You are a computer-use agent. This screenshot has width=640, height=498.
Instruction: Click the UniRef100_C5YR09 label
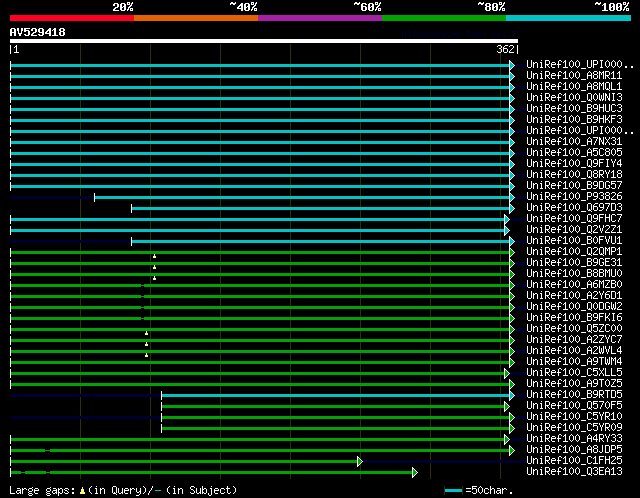click(574, 428)
